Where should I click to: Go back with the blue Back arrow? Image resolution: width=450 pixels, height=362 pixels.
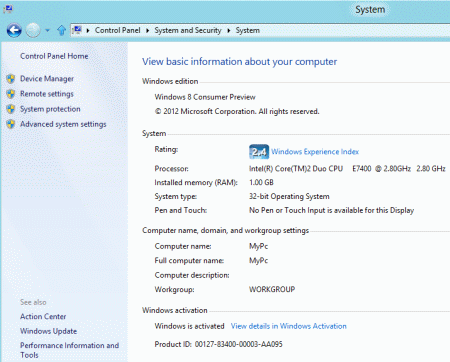point(14,30)
